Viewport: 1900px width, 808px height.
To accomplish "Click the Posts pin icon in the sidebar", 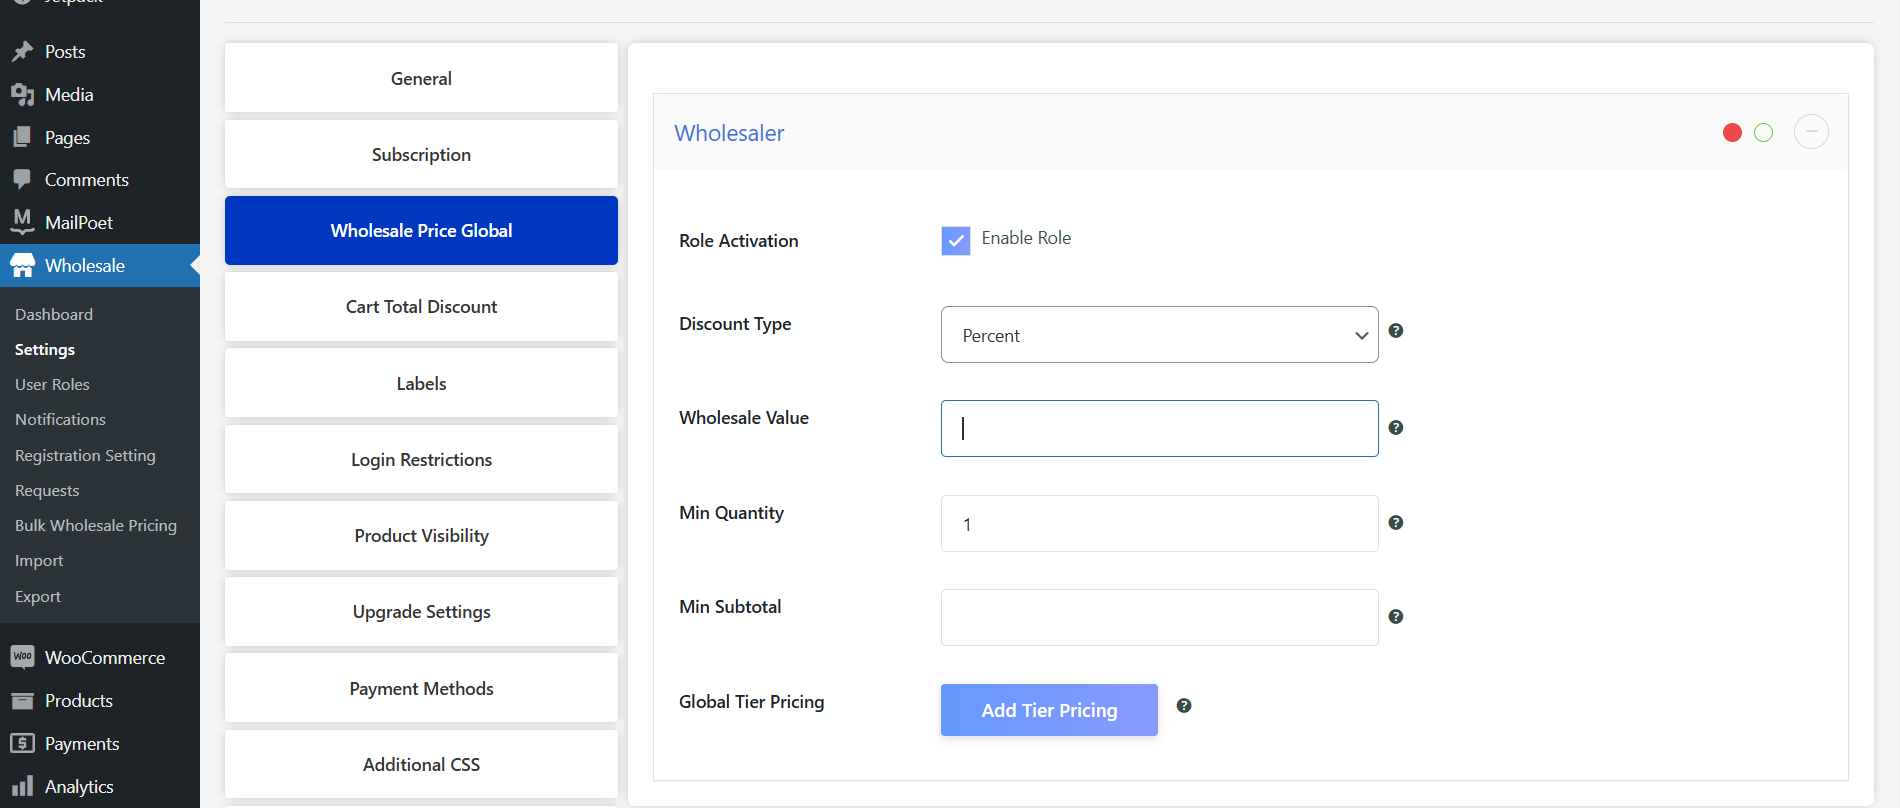I will 22,51.
